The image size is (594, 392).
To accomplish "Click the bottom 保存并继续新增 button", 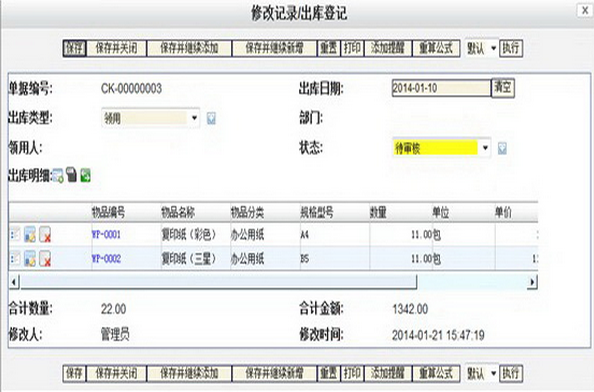I will (274, 373).
